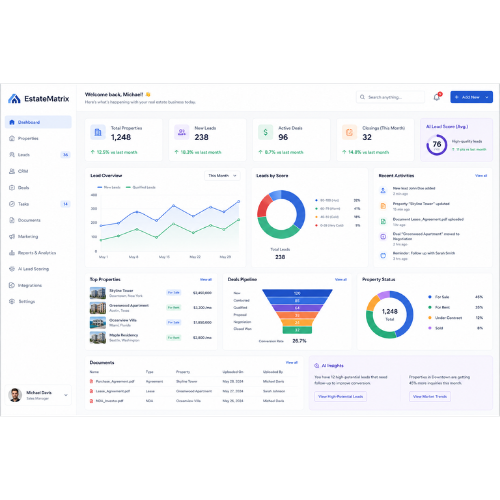The height and width of the screenshot is (500, 500).
Task: Click the For Sale legend dot in Property Status
Action: (430, 297)
